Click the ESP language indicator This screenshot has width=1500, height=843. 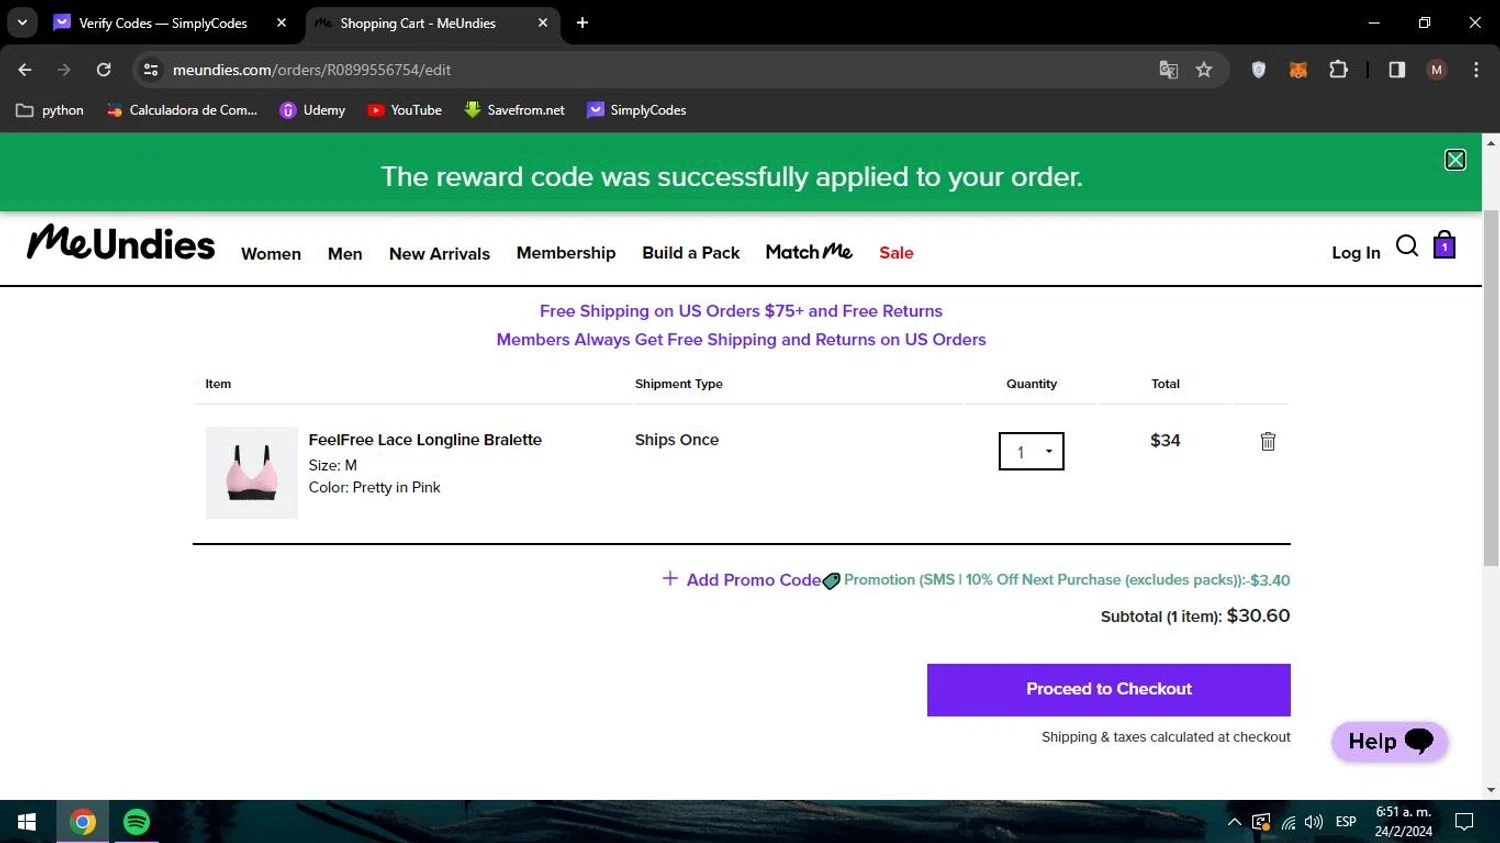[x=1346, y=822]
